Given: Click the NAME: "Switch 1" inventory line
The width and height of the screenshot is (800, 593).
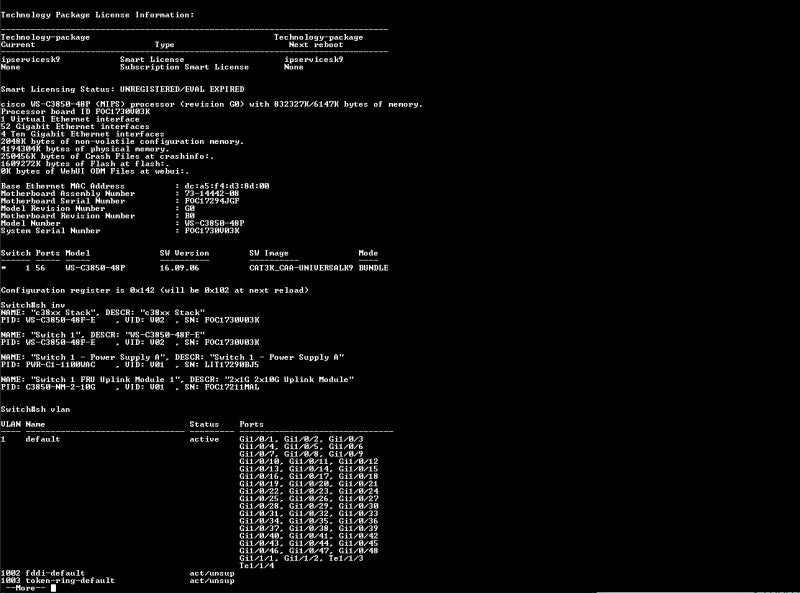Looking at the screenshot, I should point(103,335).
